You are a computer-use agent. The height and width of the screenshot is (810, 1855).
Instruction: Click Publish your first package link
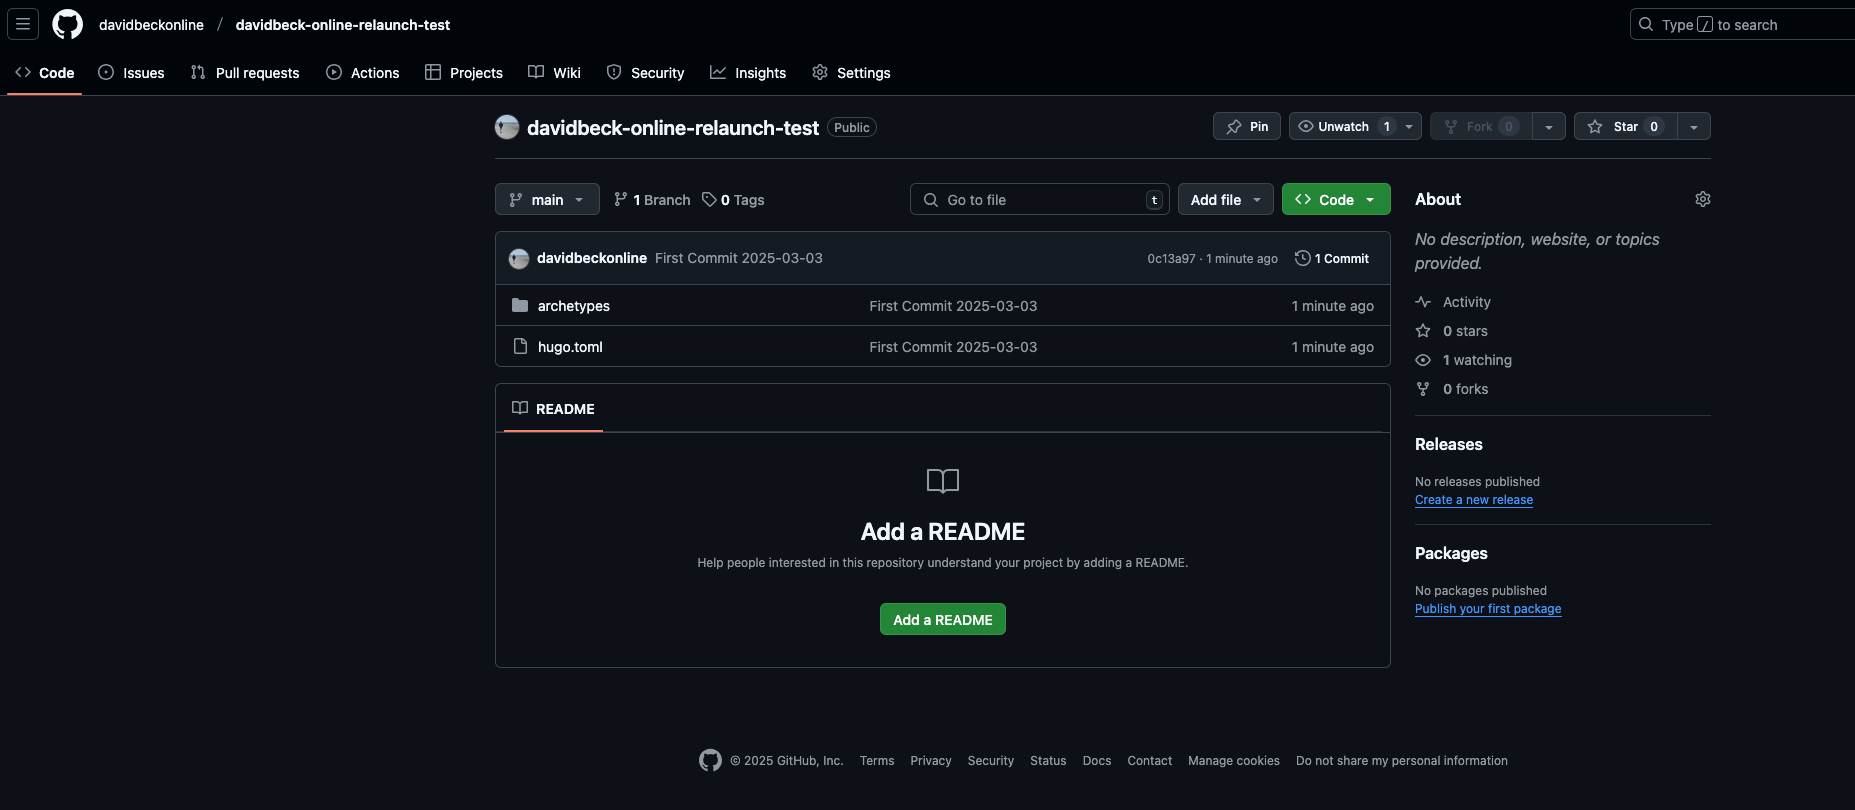[x=1488, y=609]
